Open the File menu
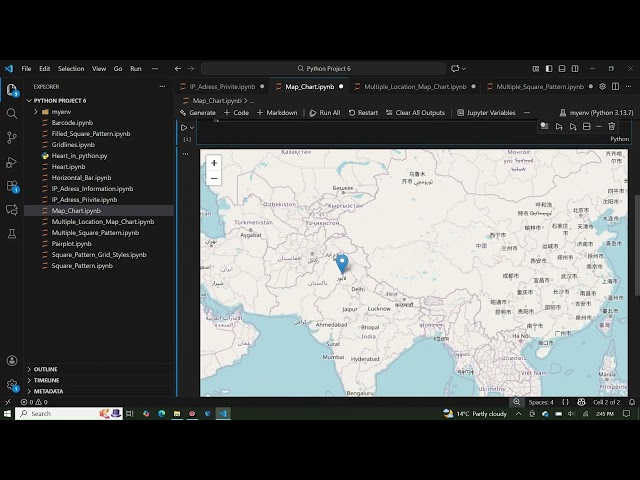This screenshot has width=640, height=480. click(x=26, y=69)
